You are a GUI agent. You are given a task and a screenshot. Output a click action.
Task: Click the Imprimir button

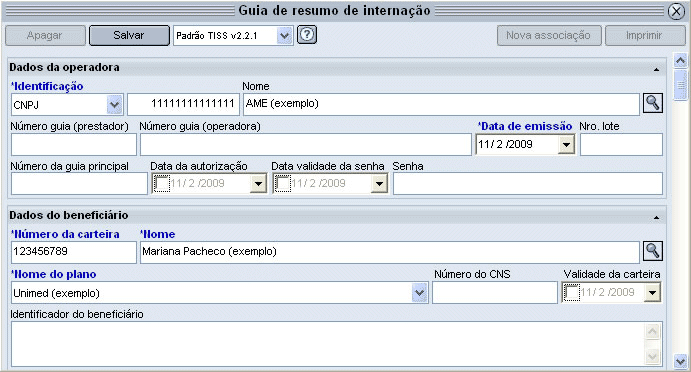point(645,35)
